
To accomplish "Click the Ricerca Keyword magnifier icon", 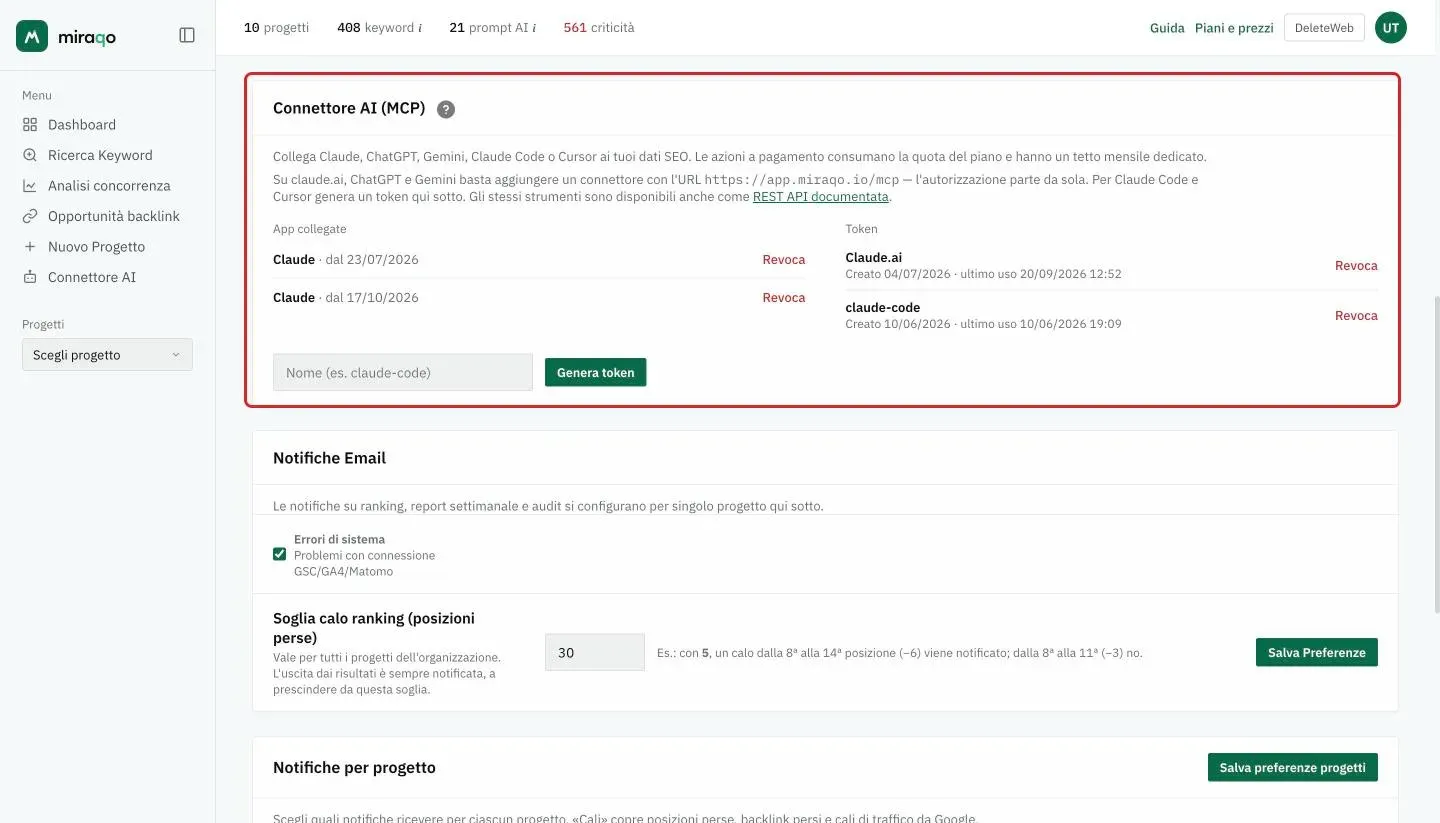I will coord(29,155).
